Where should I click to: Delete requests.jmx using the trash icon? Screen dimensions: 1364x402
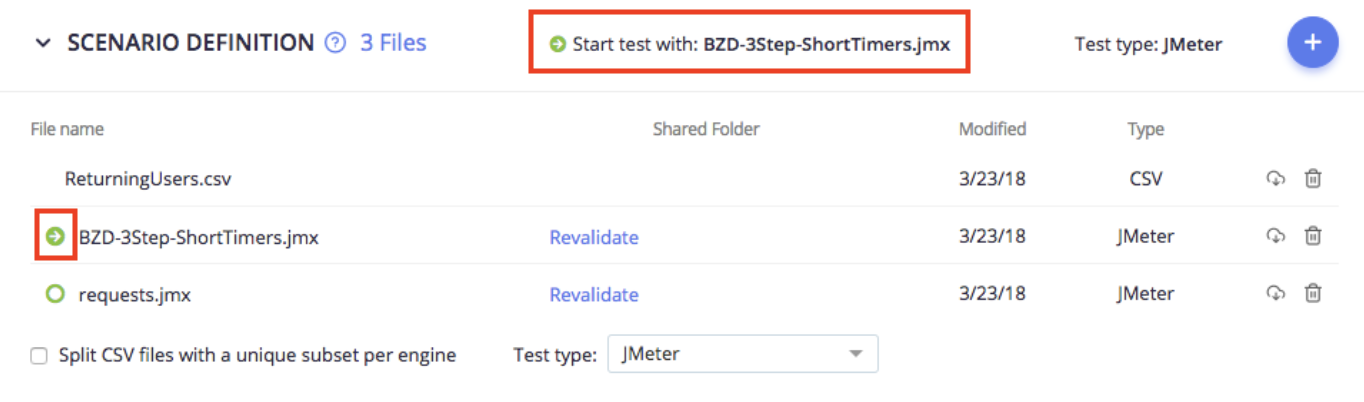pos(1313,293)
